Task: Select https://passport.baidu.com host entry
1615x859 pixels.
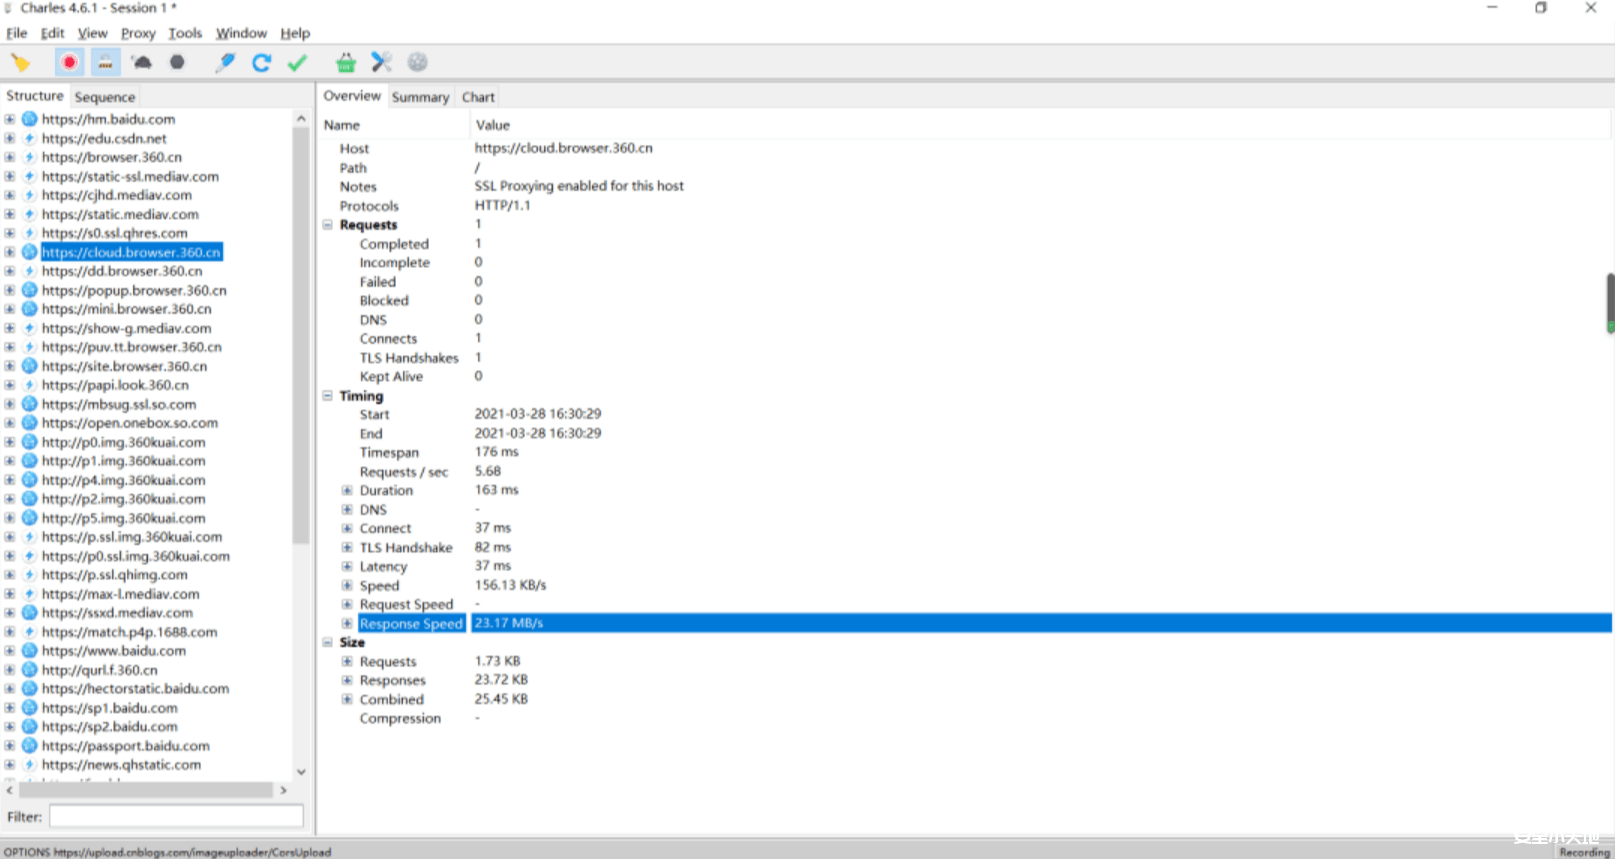Action: (125, 746)
